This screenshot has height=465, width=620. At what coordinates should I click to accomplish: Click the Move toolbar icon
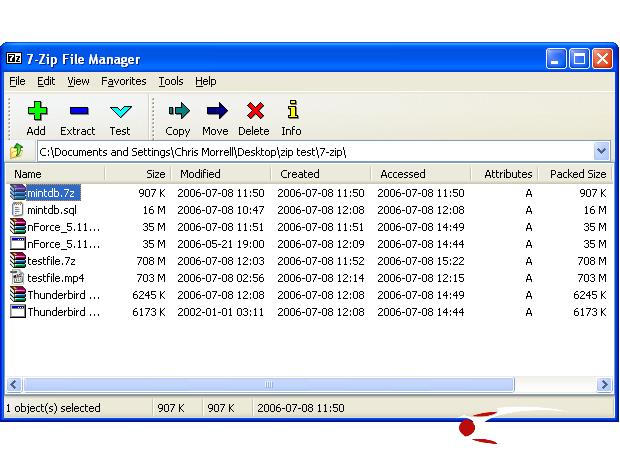(215, 112)
